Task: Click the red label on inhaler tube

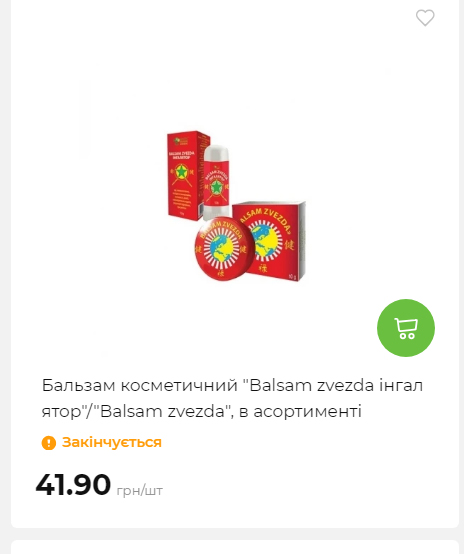Action: point(217,185)
